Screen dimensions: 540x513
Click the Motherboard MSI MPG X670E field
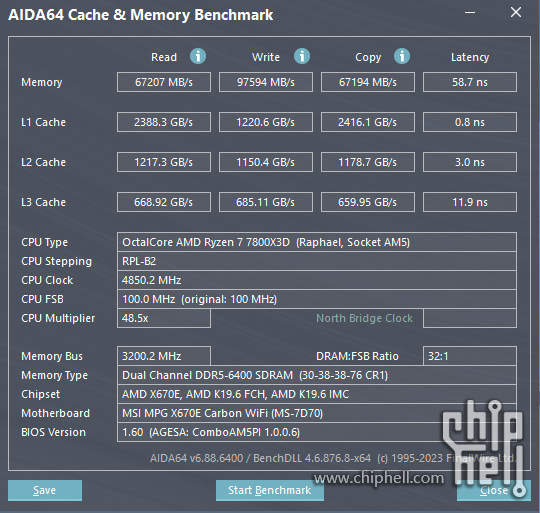click(x=317, y=413)
